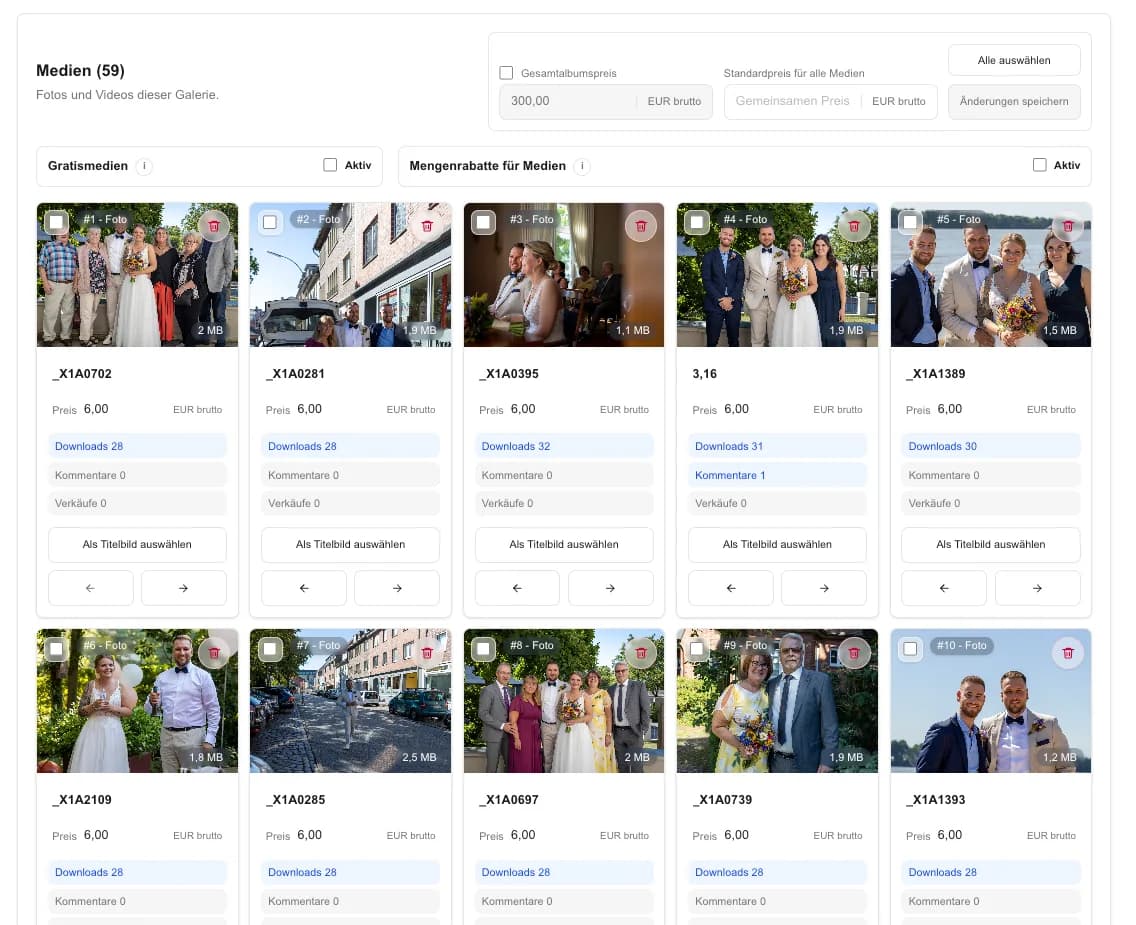Select photo #6 checkbox
Screen dimensions: 1136x925
tap(57, 648)
